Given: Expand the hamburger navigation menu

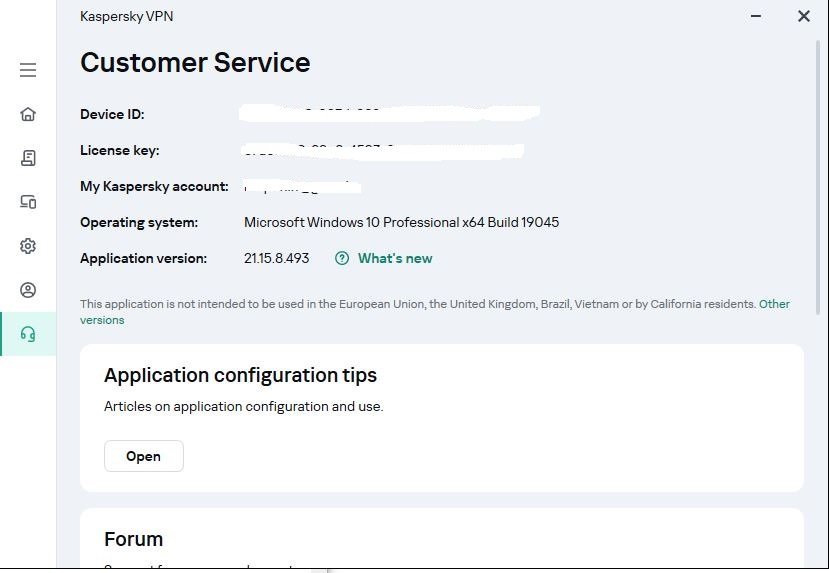Looking at the screenshot, I should 28,70.
